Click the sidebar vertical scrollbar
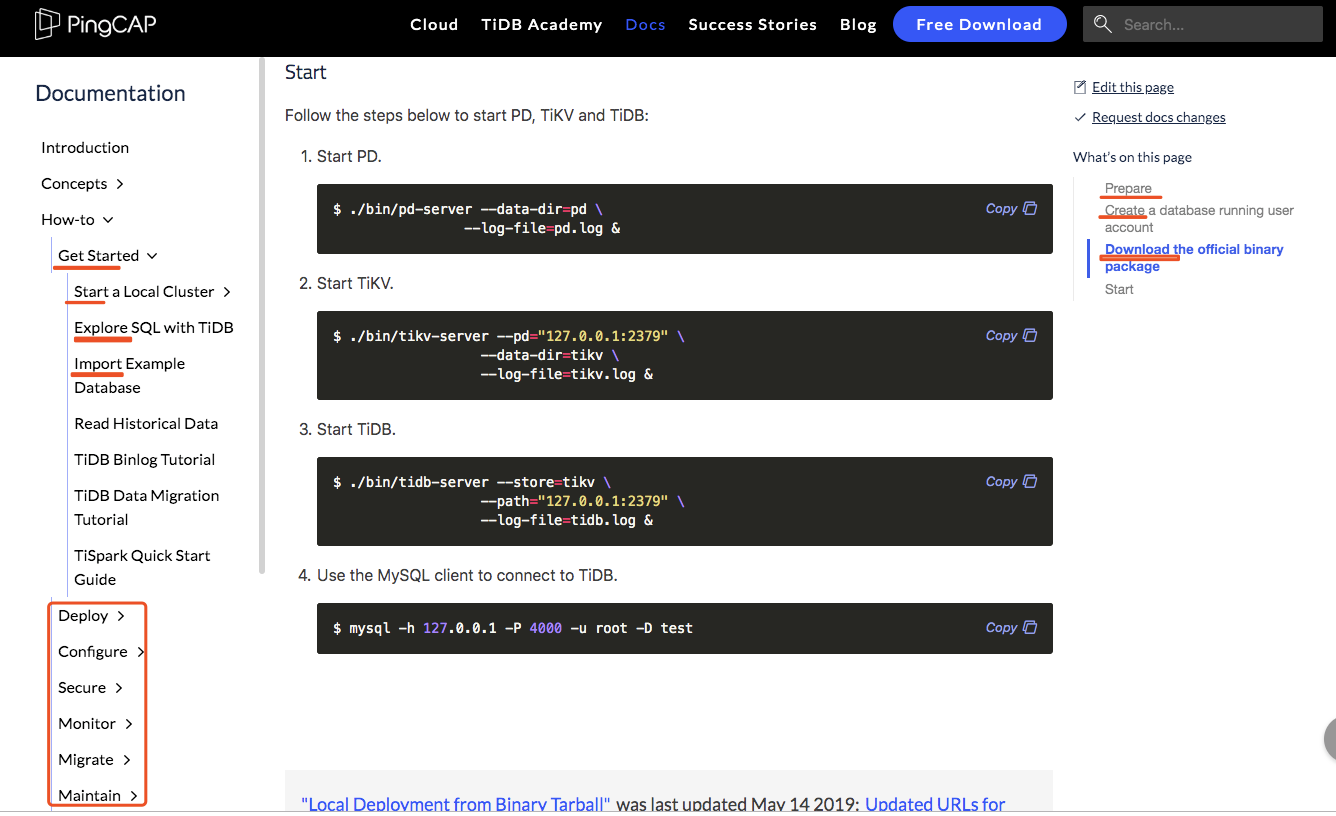 click(x=262, y=315)
